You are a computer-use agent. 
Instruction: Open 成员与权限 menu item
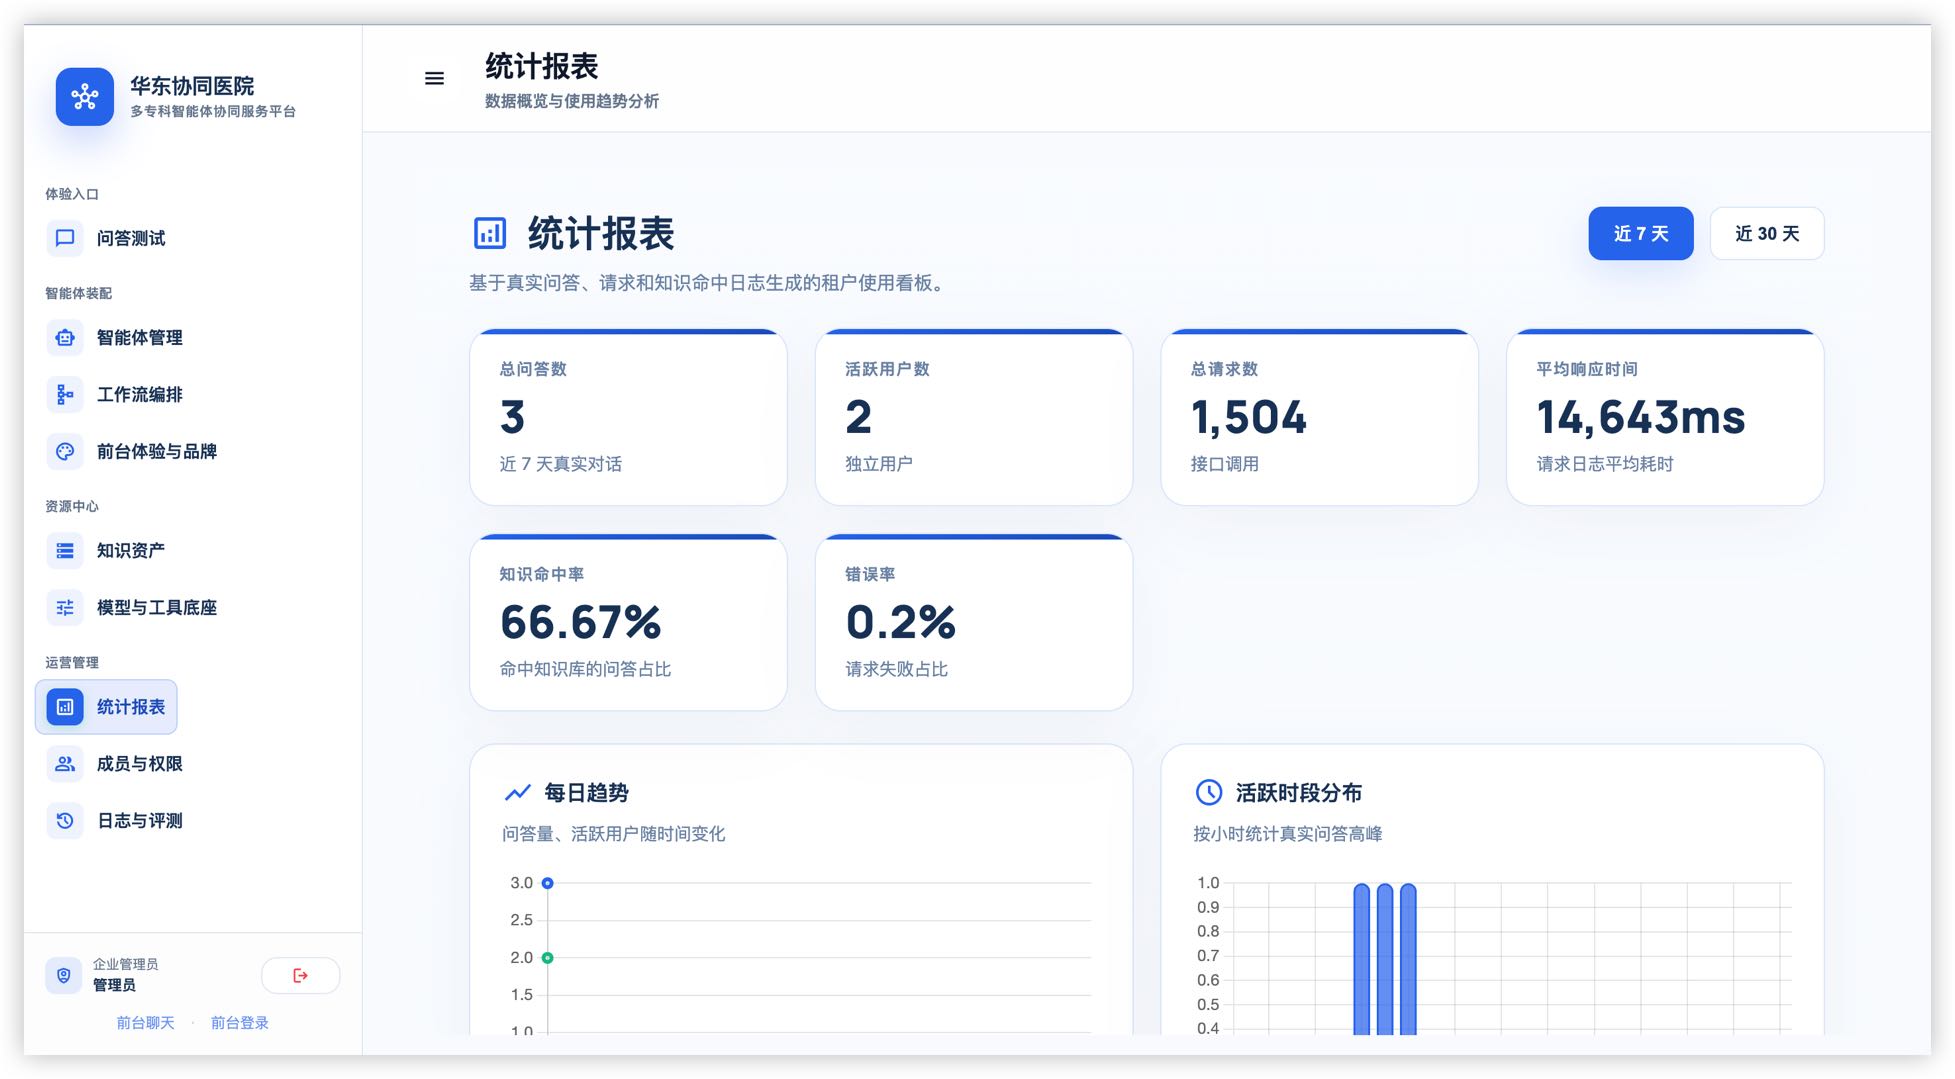tap(115, 764)
